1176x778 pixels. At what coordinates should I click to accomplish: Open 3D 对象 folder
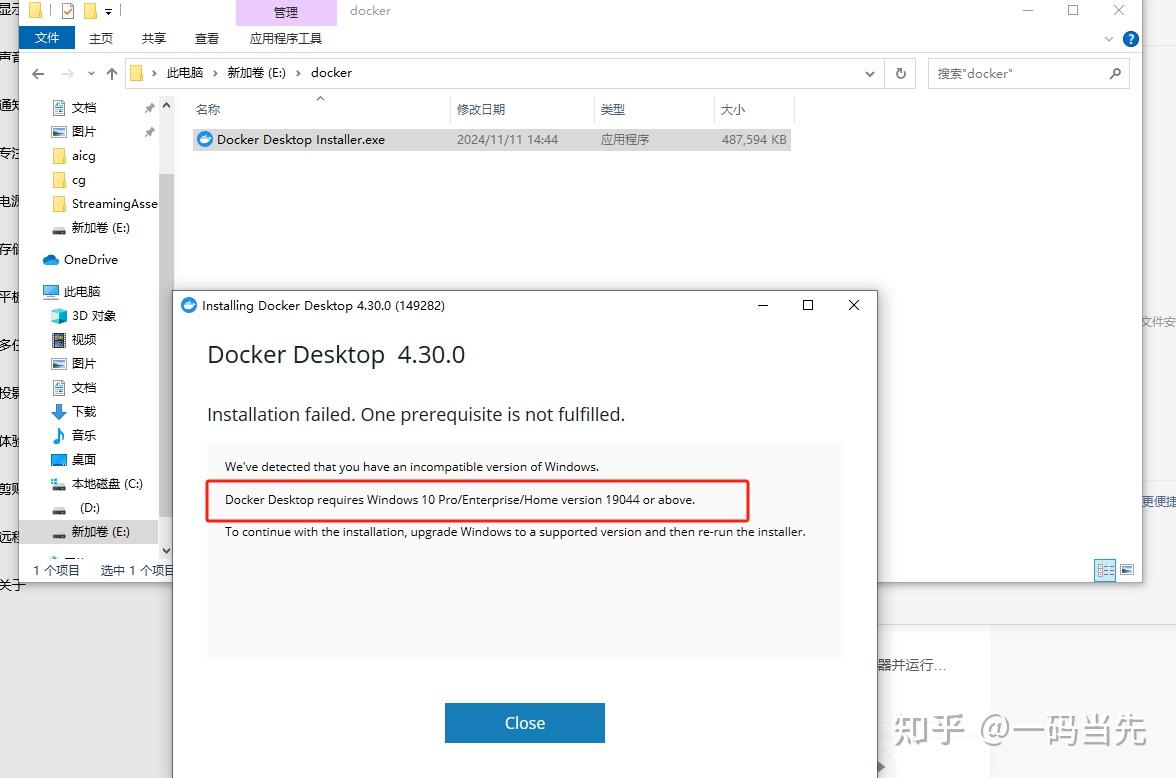point(93,316)
